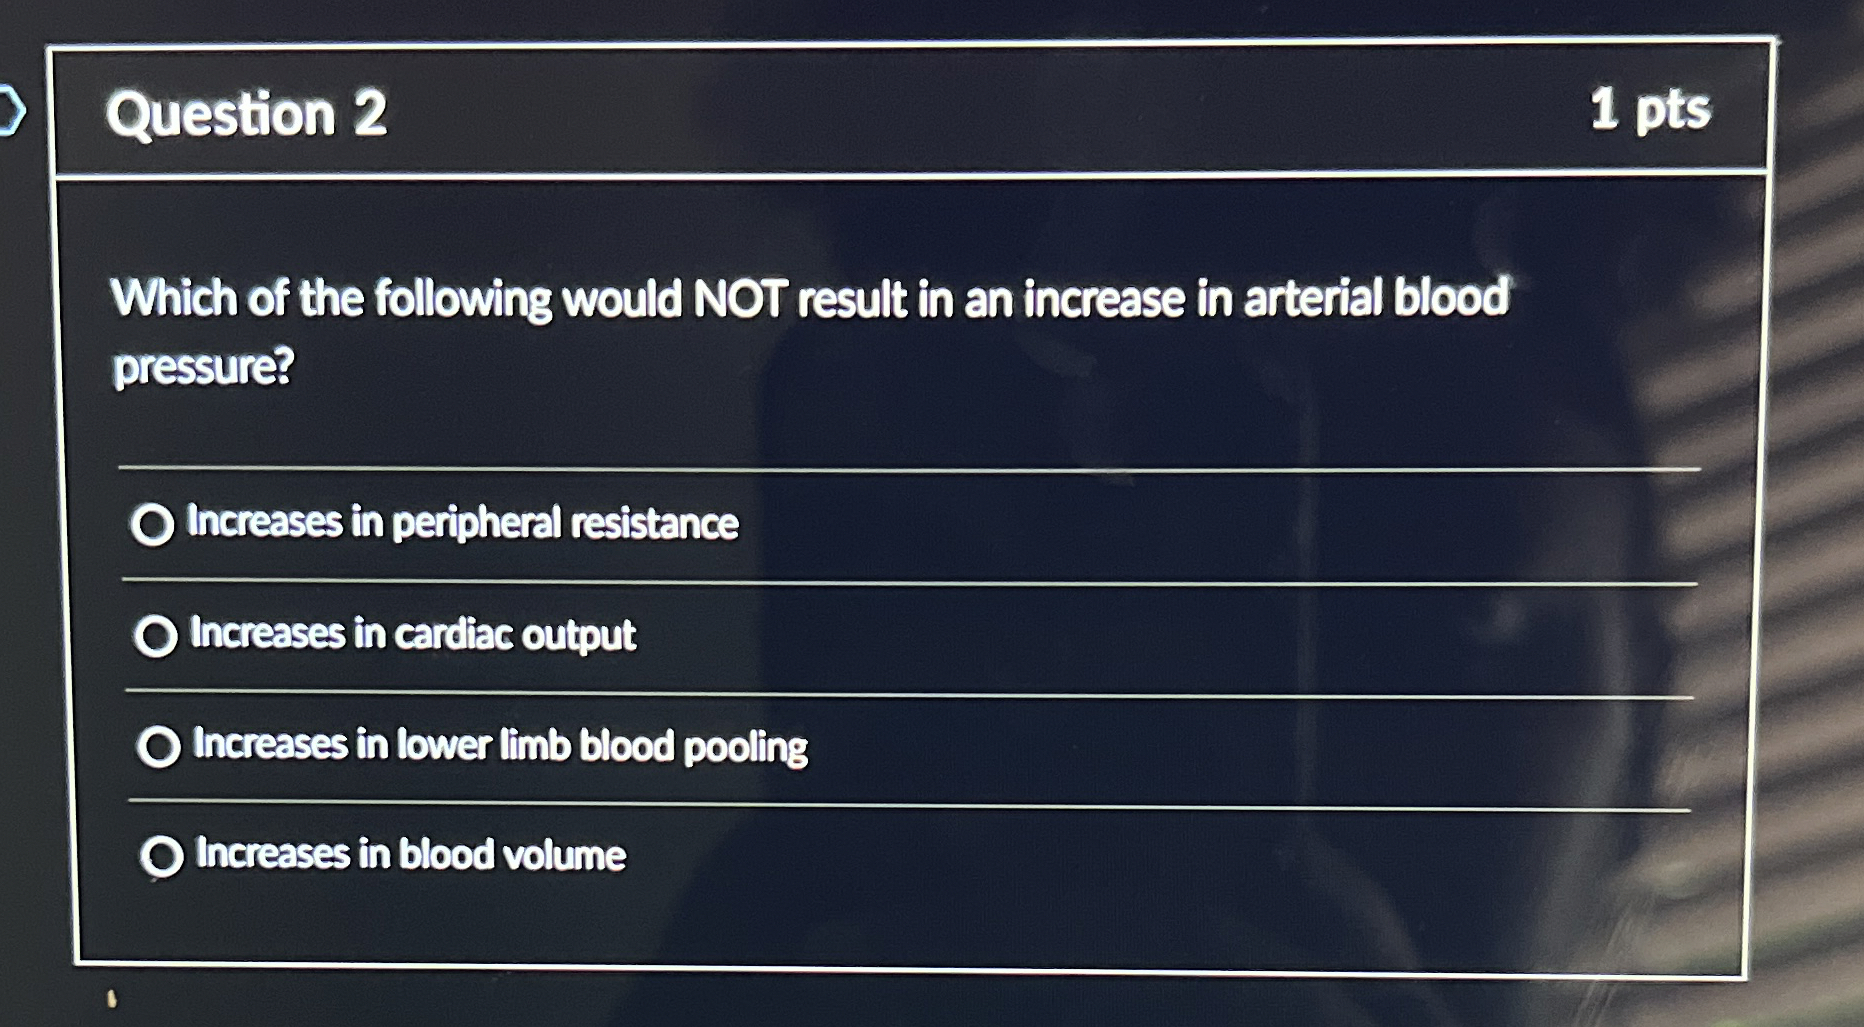The image size is (1864, 1027).
Task: Click the blood volume answer text label
Action: (x=410, y=855)
